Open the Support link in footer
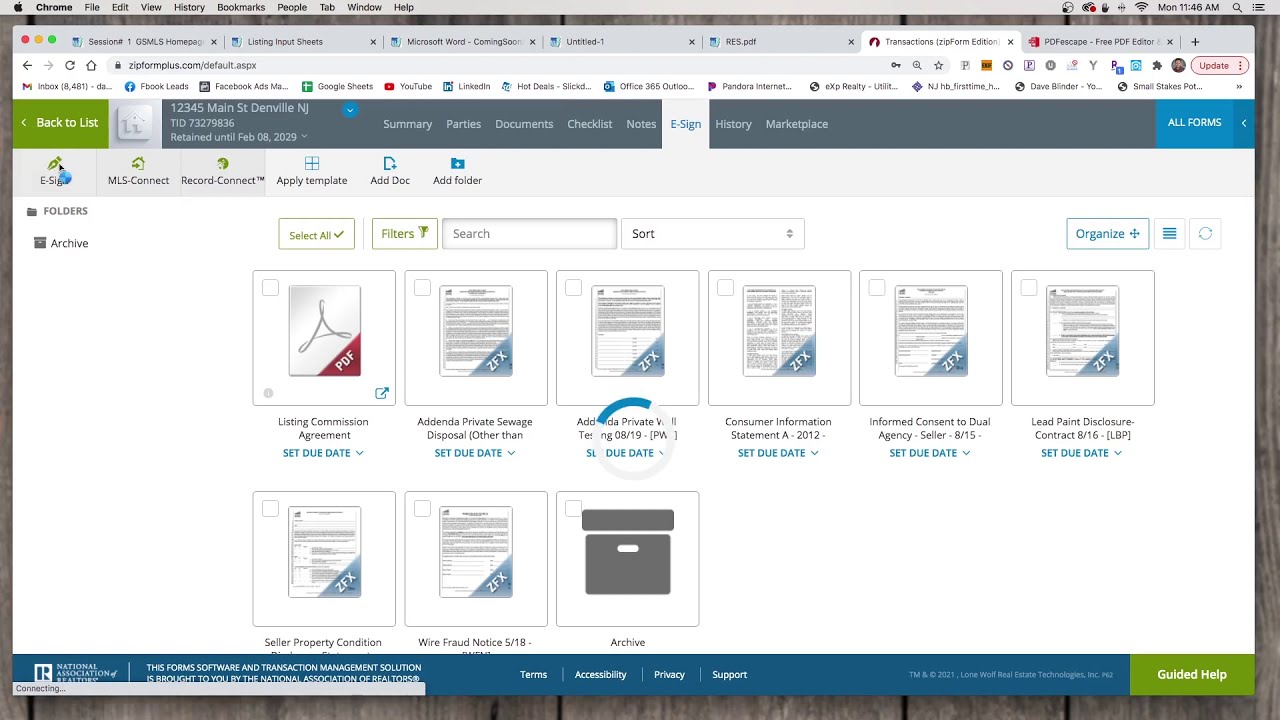Viewport: 1280px width, 720px height. pyautogui.click(x=729, y=675)
